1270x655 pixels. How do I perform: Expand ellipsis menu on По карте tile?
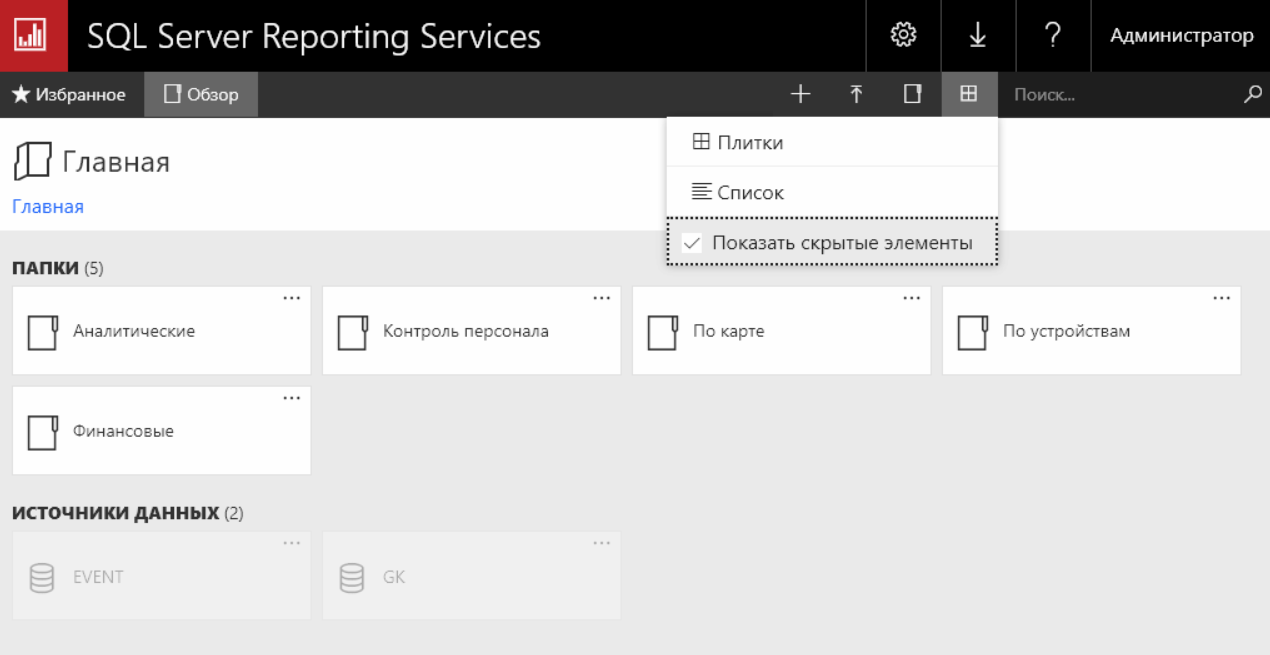pyautogui.click(x=911, y=298)
